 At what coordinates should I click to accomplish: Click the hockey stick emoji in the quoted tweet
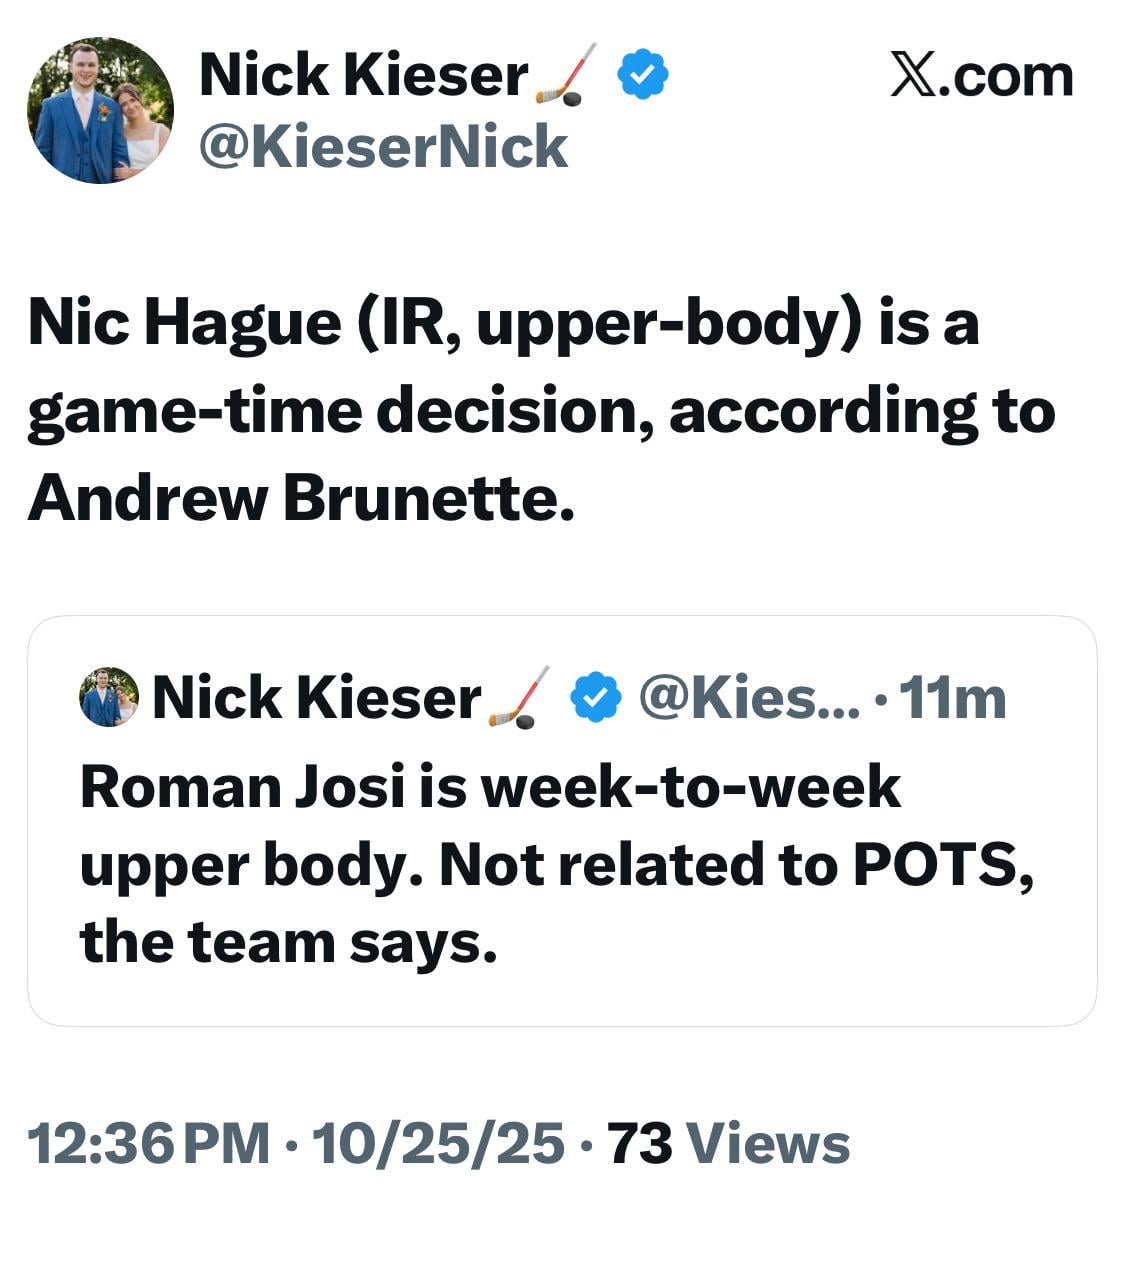click(520, 697)
